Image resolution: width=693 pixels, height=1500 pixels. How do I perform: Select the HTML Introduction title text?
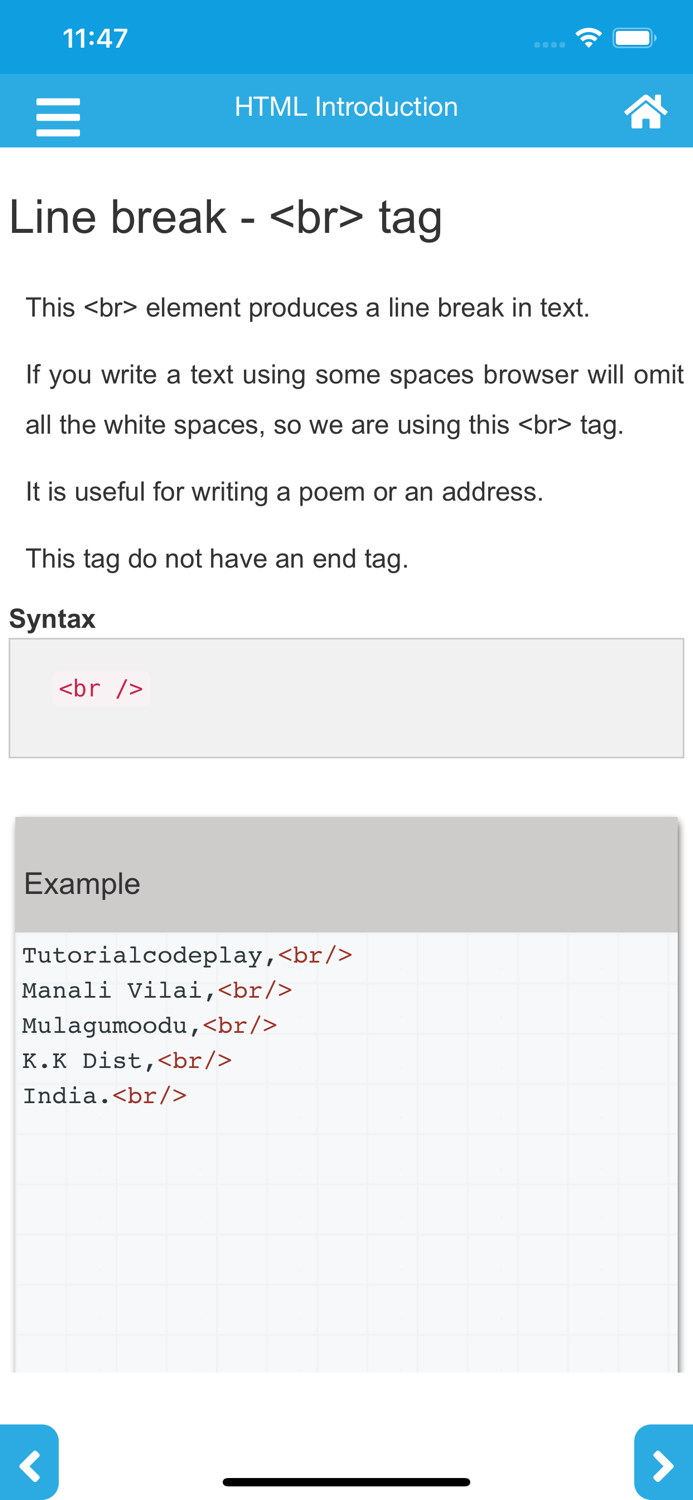click(346, 106)
